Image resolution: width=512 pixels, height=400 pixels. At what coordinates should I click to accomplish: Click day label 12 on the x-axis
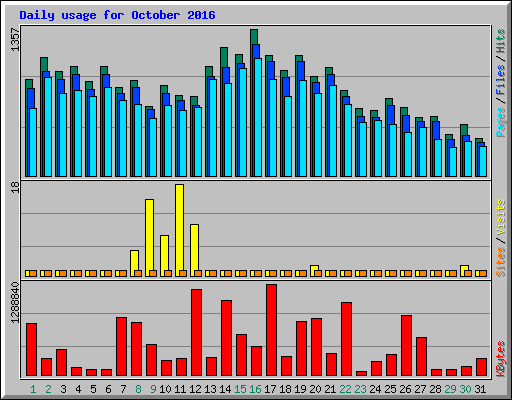tap(195, 389)
